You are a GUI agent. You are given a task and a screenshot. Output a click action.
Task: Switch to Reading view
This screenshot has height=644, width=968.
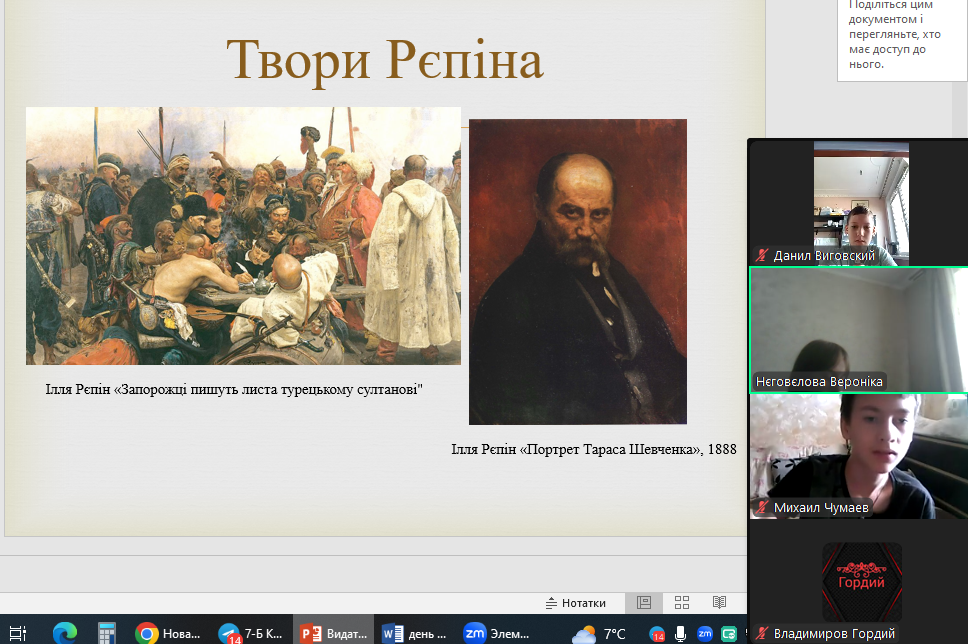719,603
